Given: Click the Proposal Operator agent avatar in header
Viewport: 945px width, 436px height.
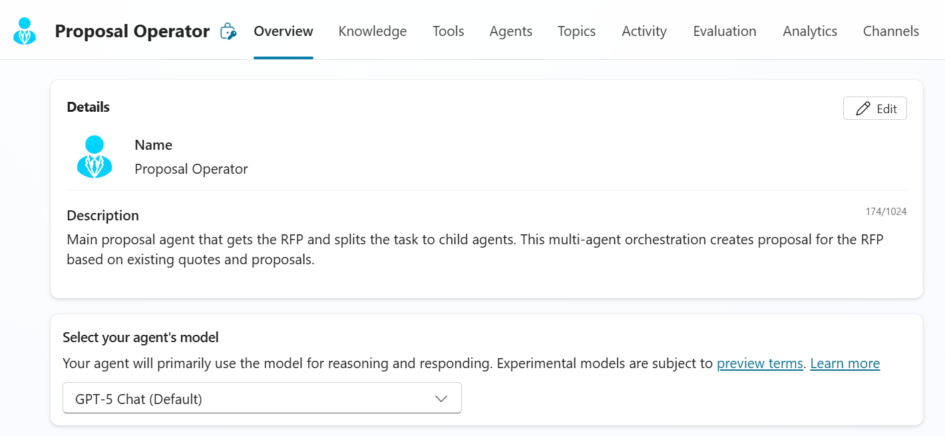Looking at the screenshot, I should [25, 31].
